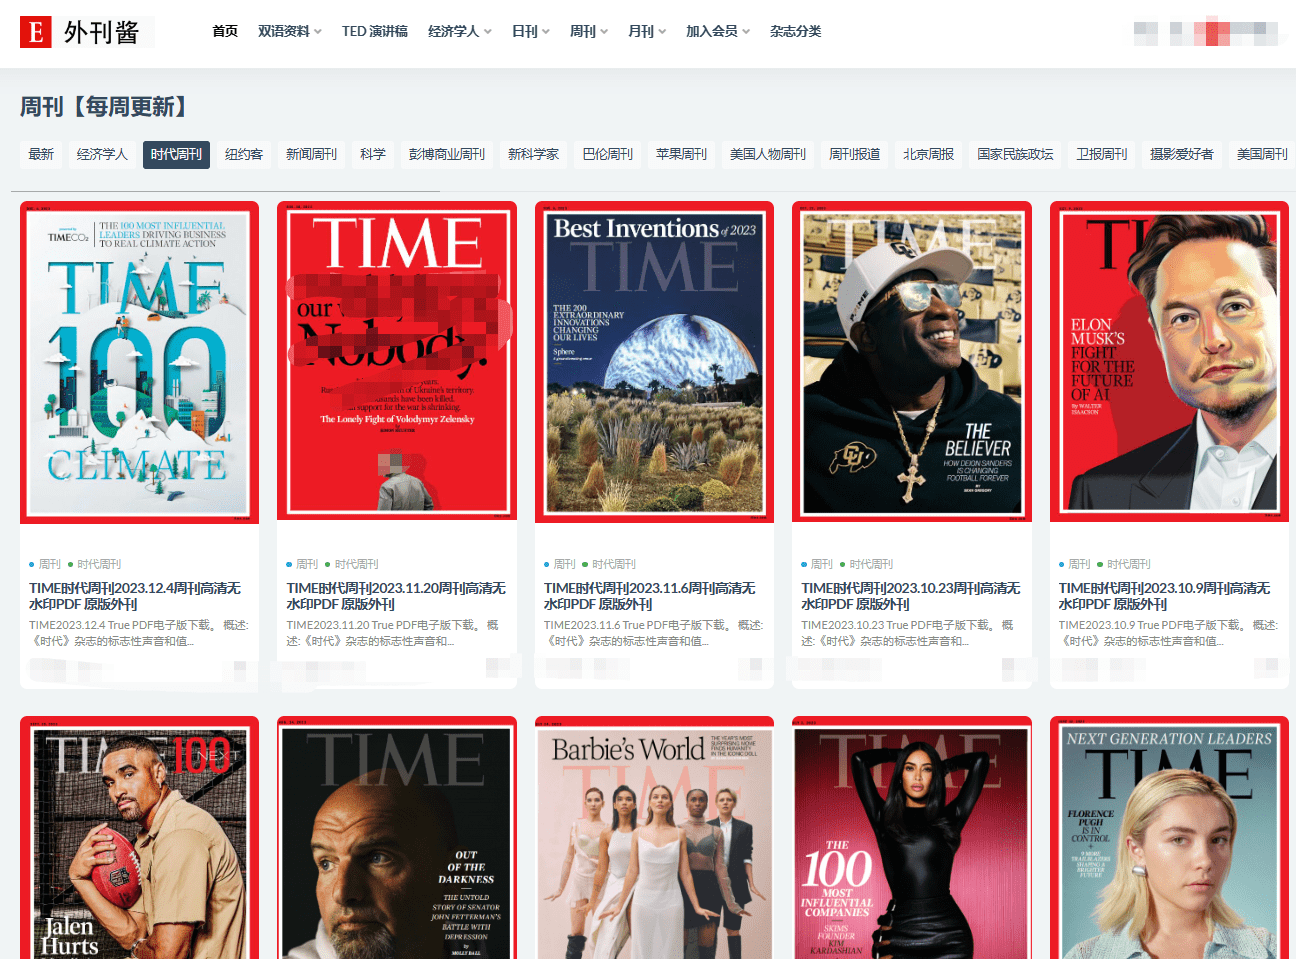This screenshot has height=959, width=1296.
Task: Select the 国家民族政坛 category tab
Action: 1015,154
